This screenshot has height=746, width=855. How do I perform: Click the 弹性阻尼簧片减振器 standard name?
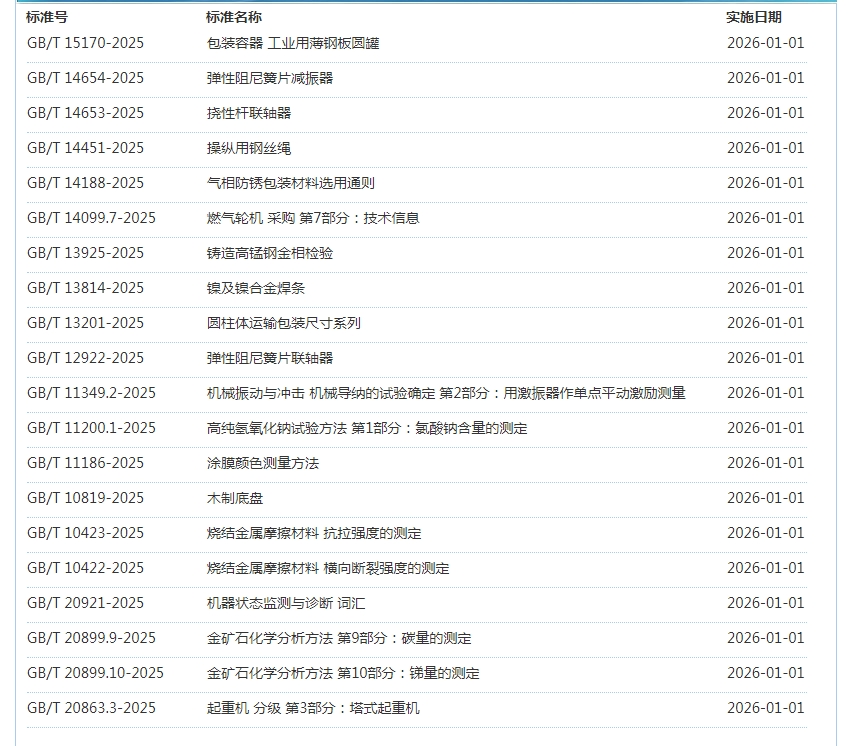[x=270, y=78]
